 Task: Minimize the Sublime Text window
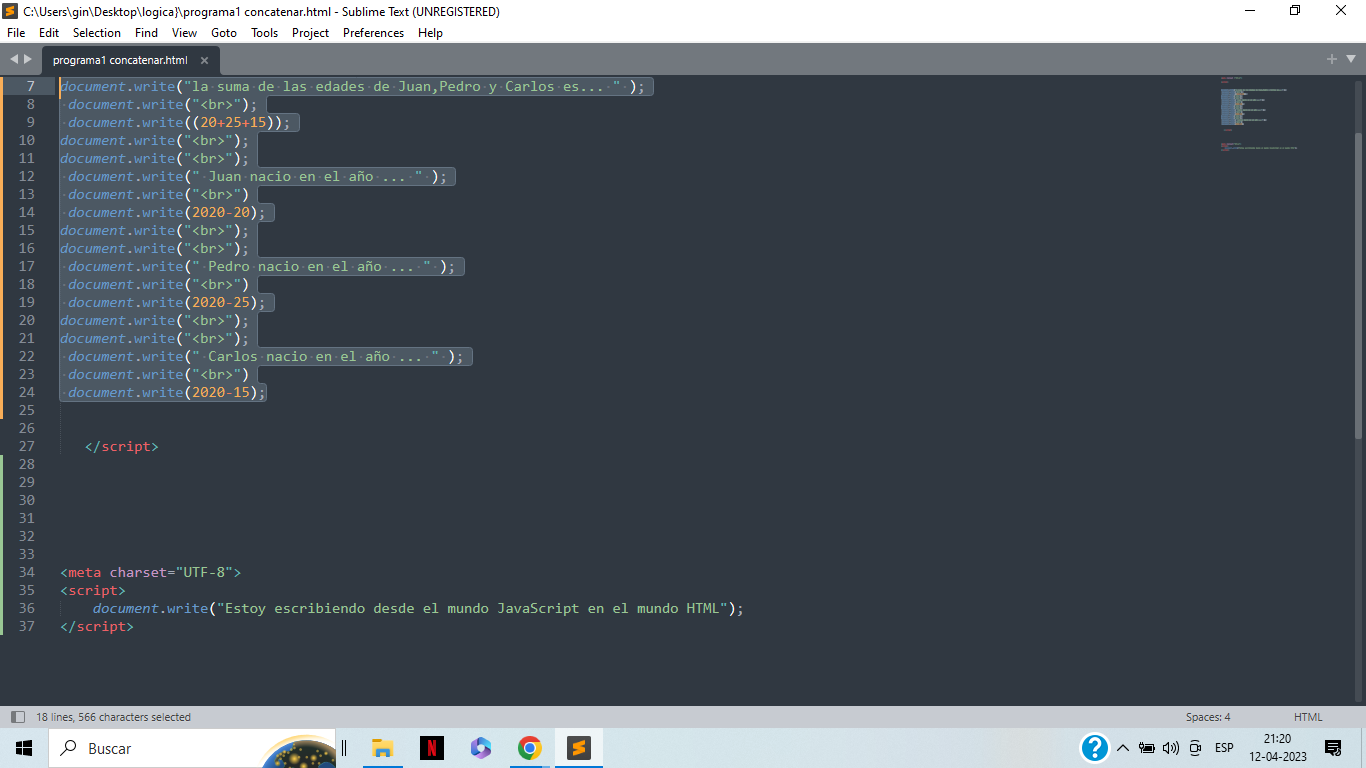pyautogui.click(x=1250, y=11)
